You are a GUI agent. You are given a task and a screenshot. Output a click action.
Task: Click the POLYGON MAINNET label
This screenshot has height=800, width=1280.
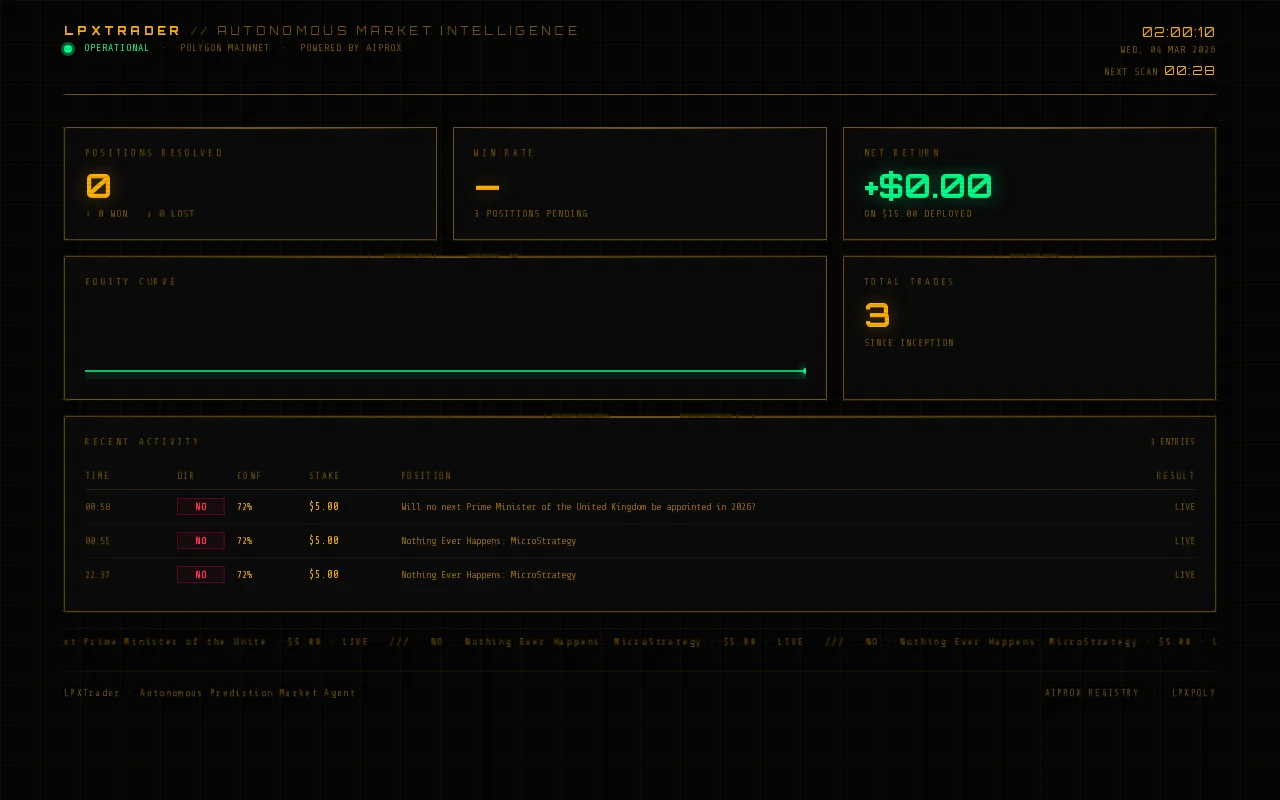pos(225,48)
